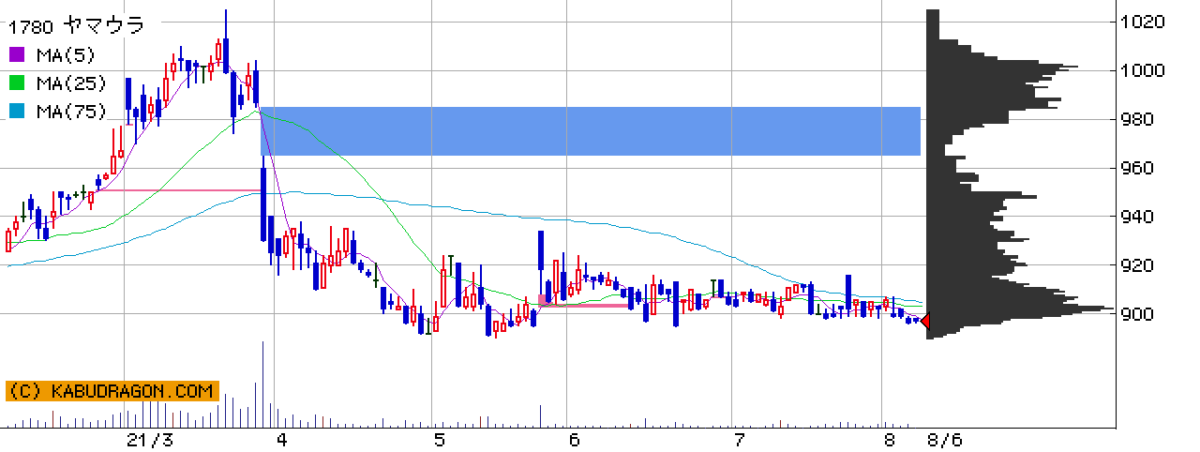Screen dimensions: 1200x452
Task: Click the purple MA(5) legend swatch
Action: (x=17, y=53)
